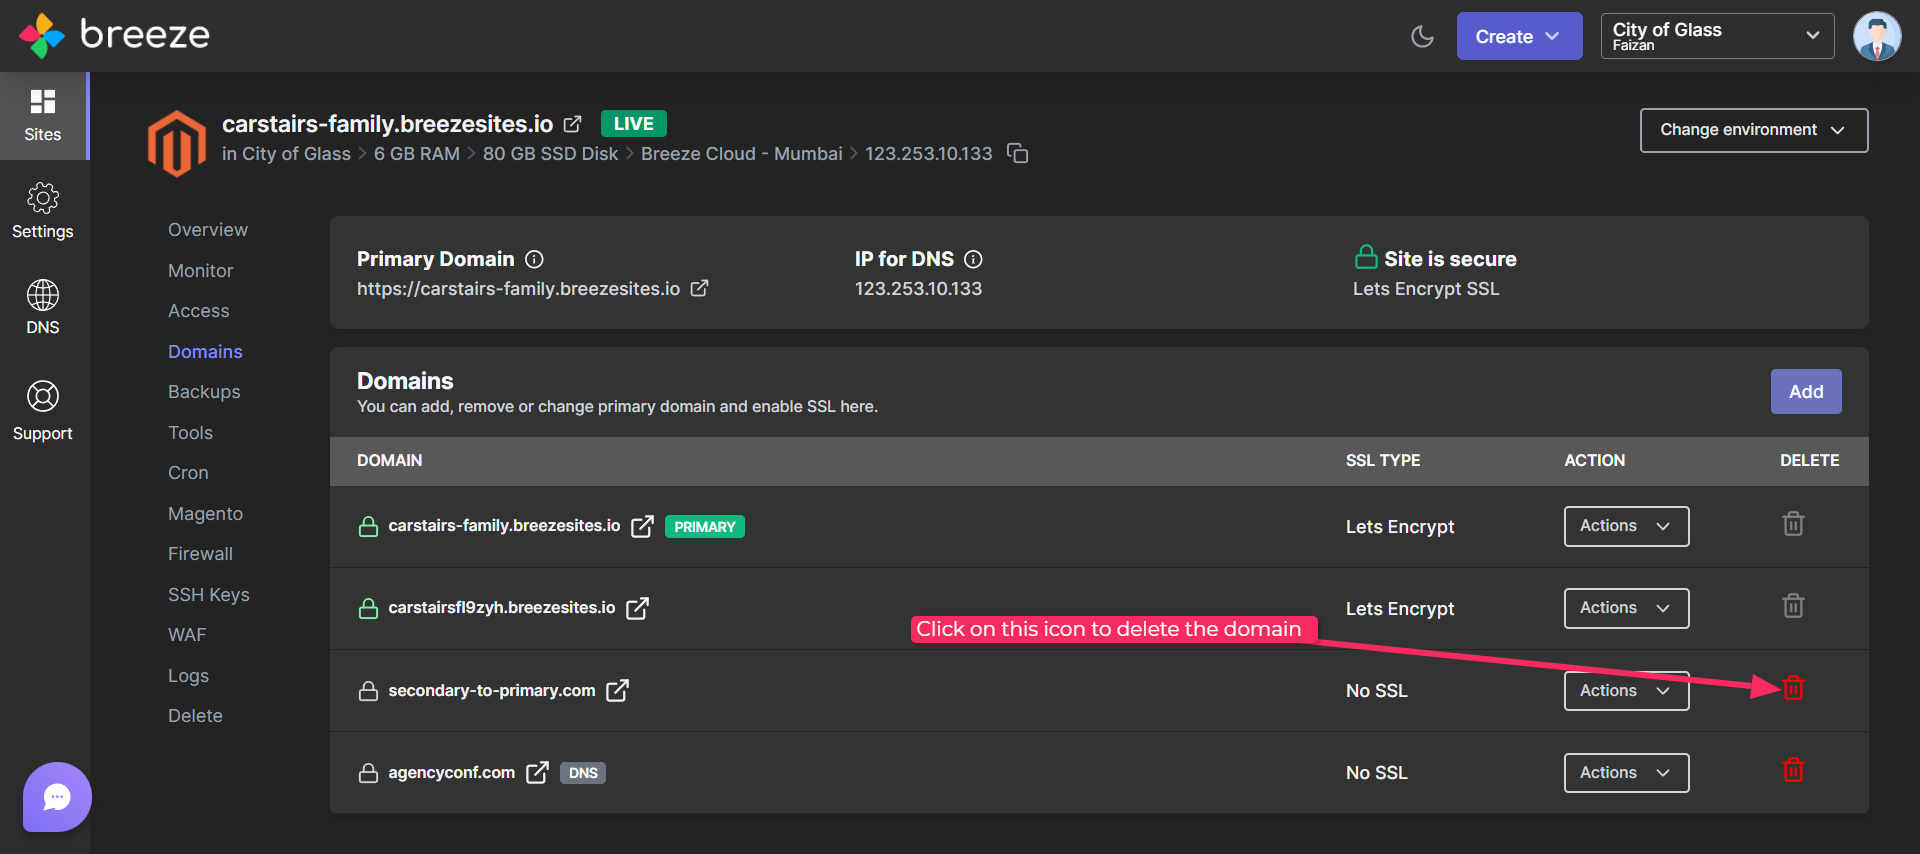Open Logs section
This screenshot has width=1920, height=854.
click(188, 676)
